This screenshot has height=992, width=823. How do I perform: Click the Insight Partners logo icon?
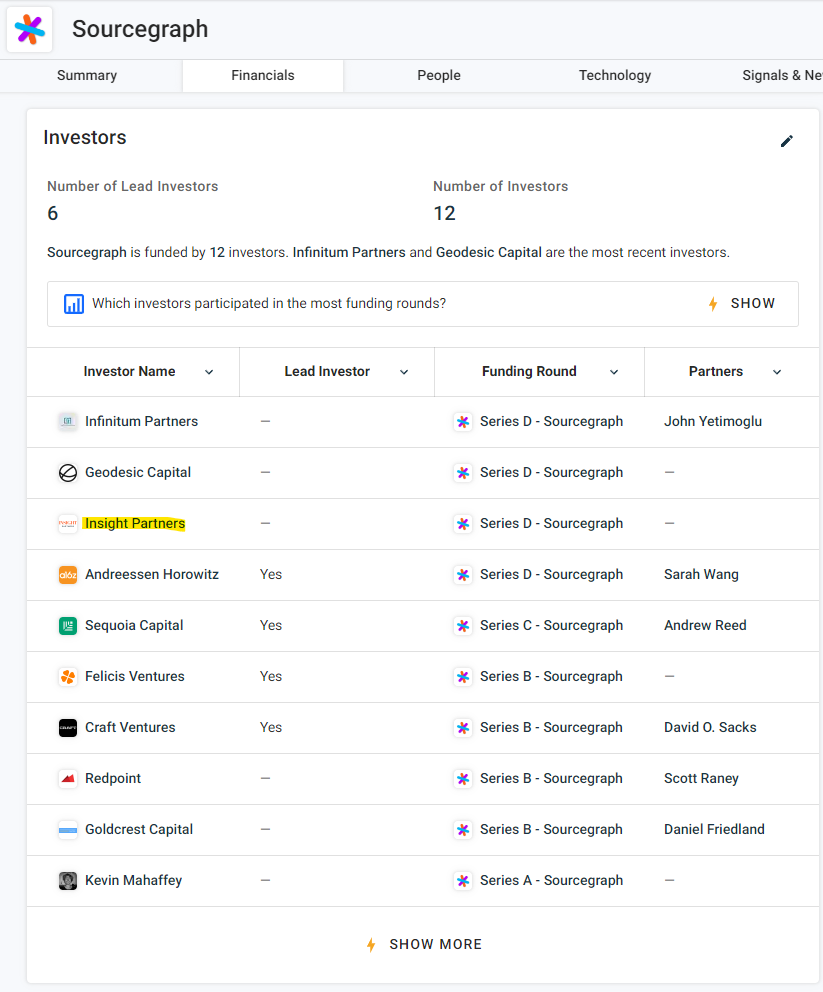point(68,523)
